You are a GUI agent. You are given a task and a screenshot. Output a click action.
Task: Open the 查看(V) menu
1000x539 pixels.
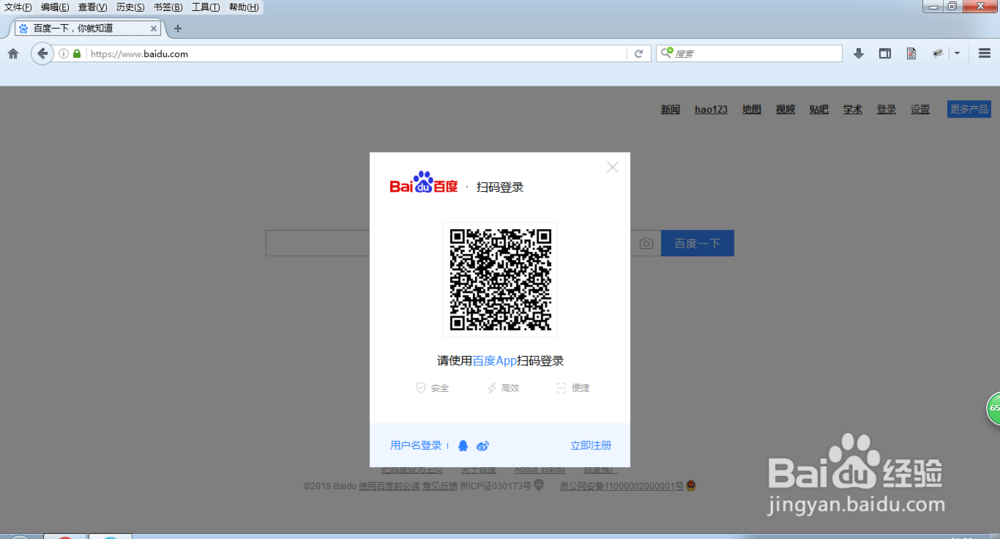(x=92, y=7)
